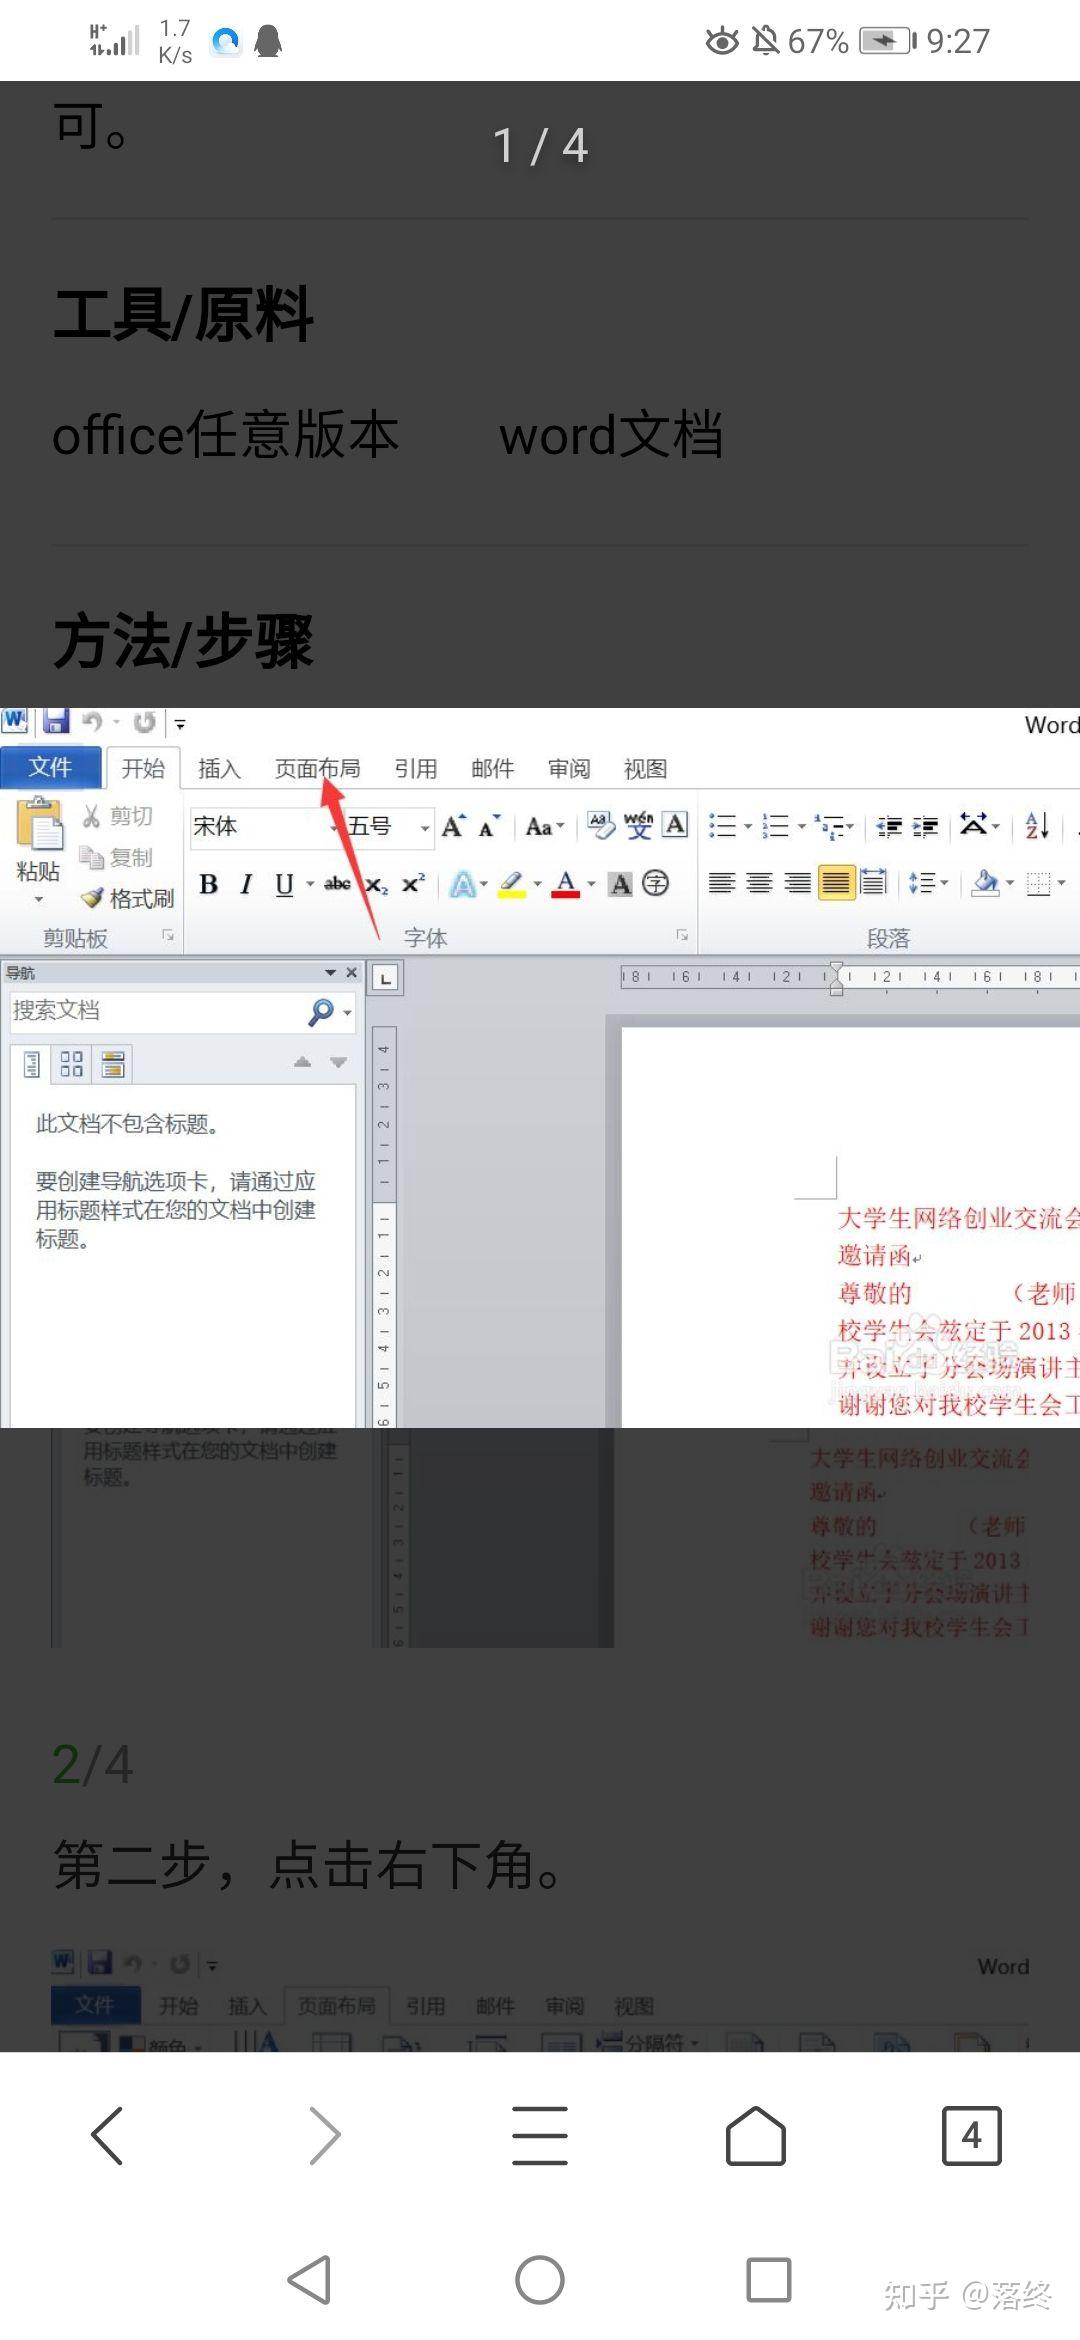Click the 复制 copy button
This screenshot has height=2340, width=1080.
(118, 857)
